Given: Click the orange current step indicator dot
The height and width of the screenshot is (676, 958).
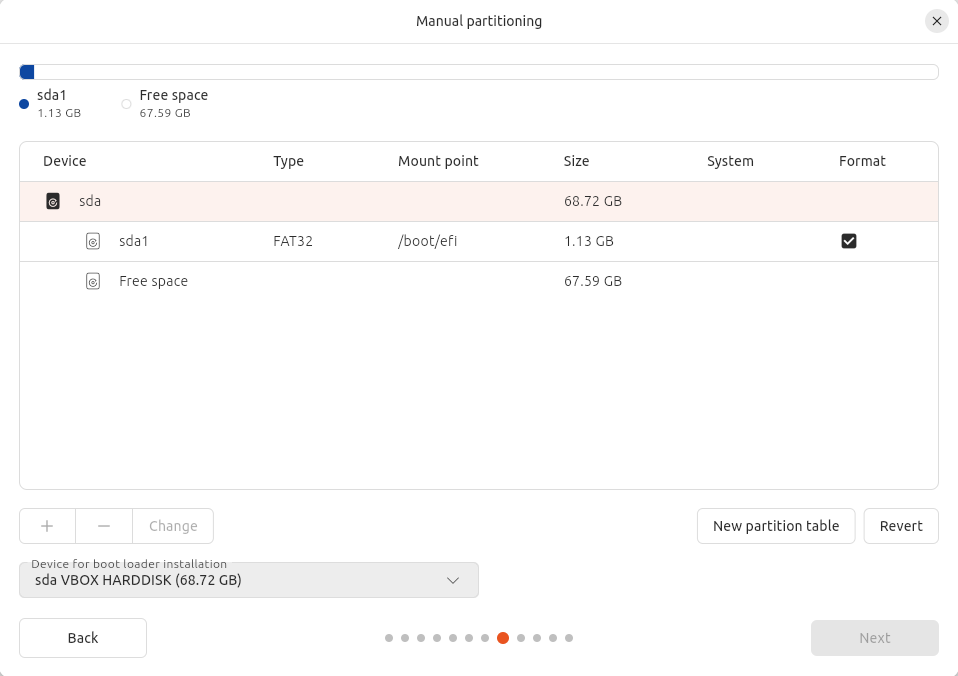Looking at the screenshot, I should click(x=503, y=638).
